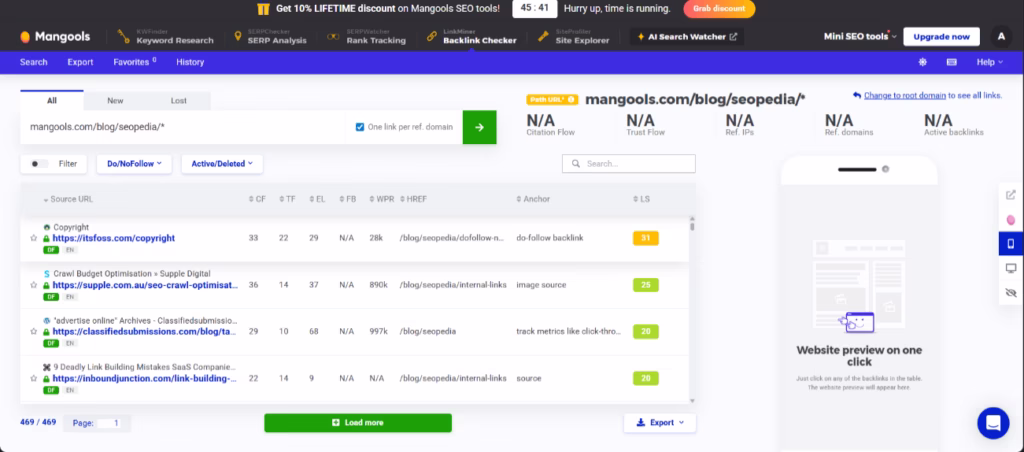Open SERPWatcher Rank Tracking tool

367,37
